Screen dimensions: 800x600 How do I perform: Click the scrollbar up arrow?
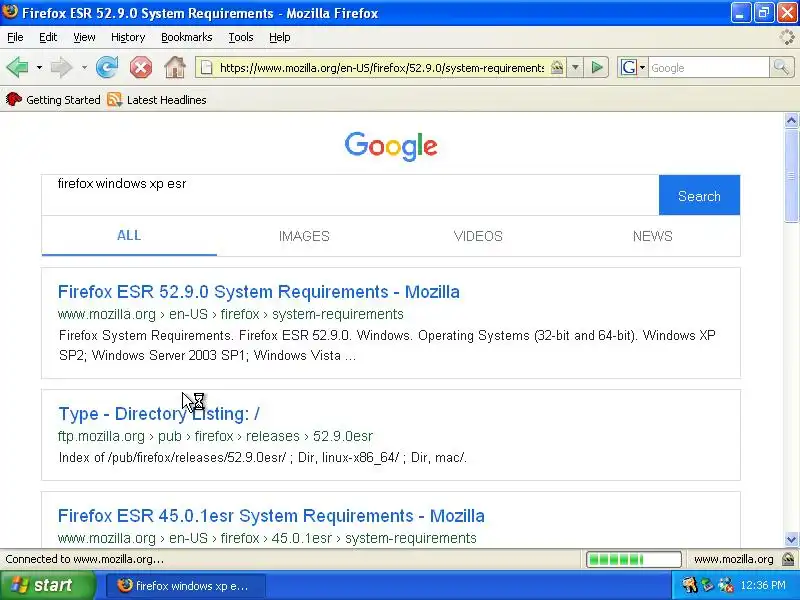click(x=791, y=120)
